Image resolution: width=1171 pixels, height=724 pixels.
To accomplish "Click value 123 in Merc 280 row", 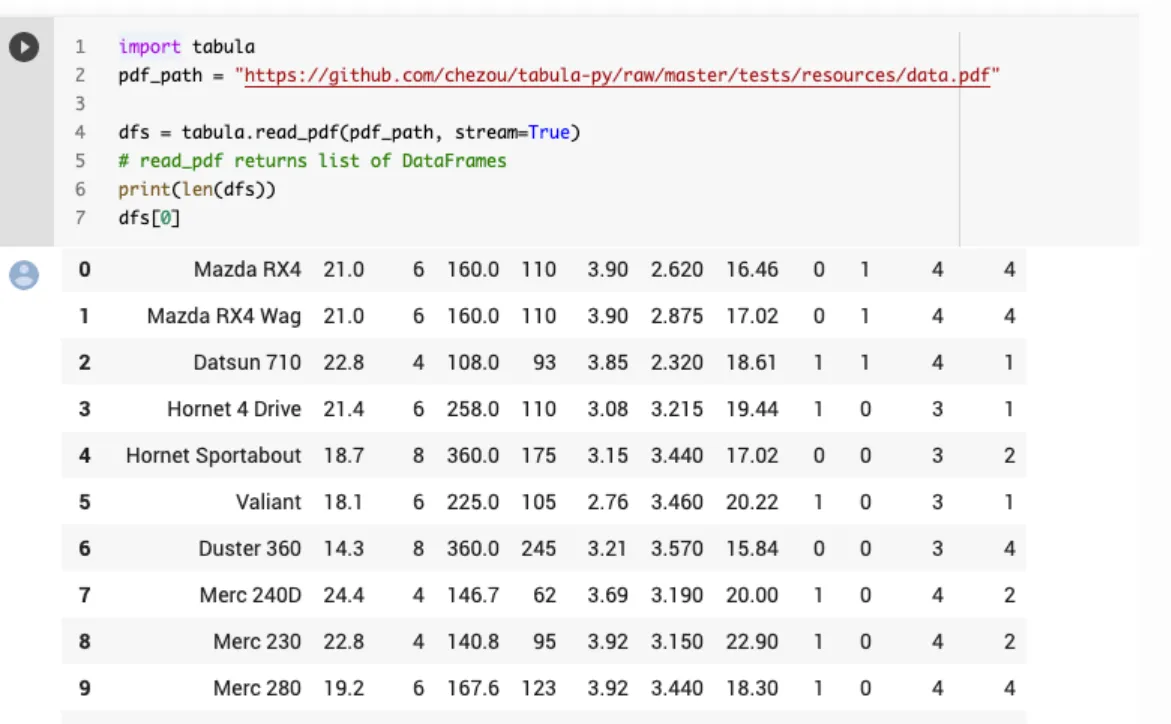I will [538, 688].
